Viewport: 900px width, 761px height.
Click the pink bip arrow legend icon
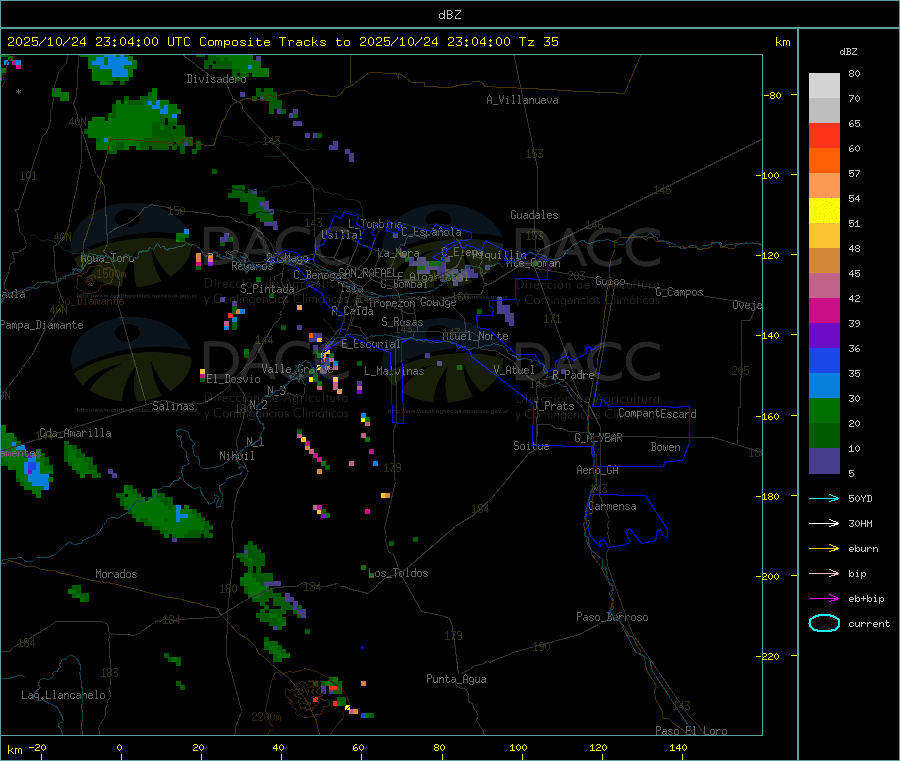tap(824, 573)
